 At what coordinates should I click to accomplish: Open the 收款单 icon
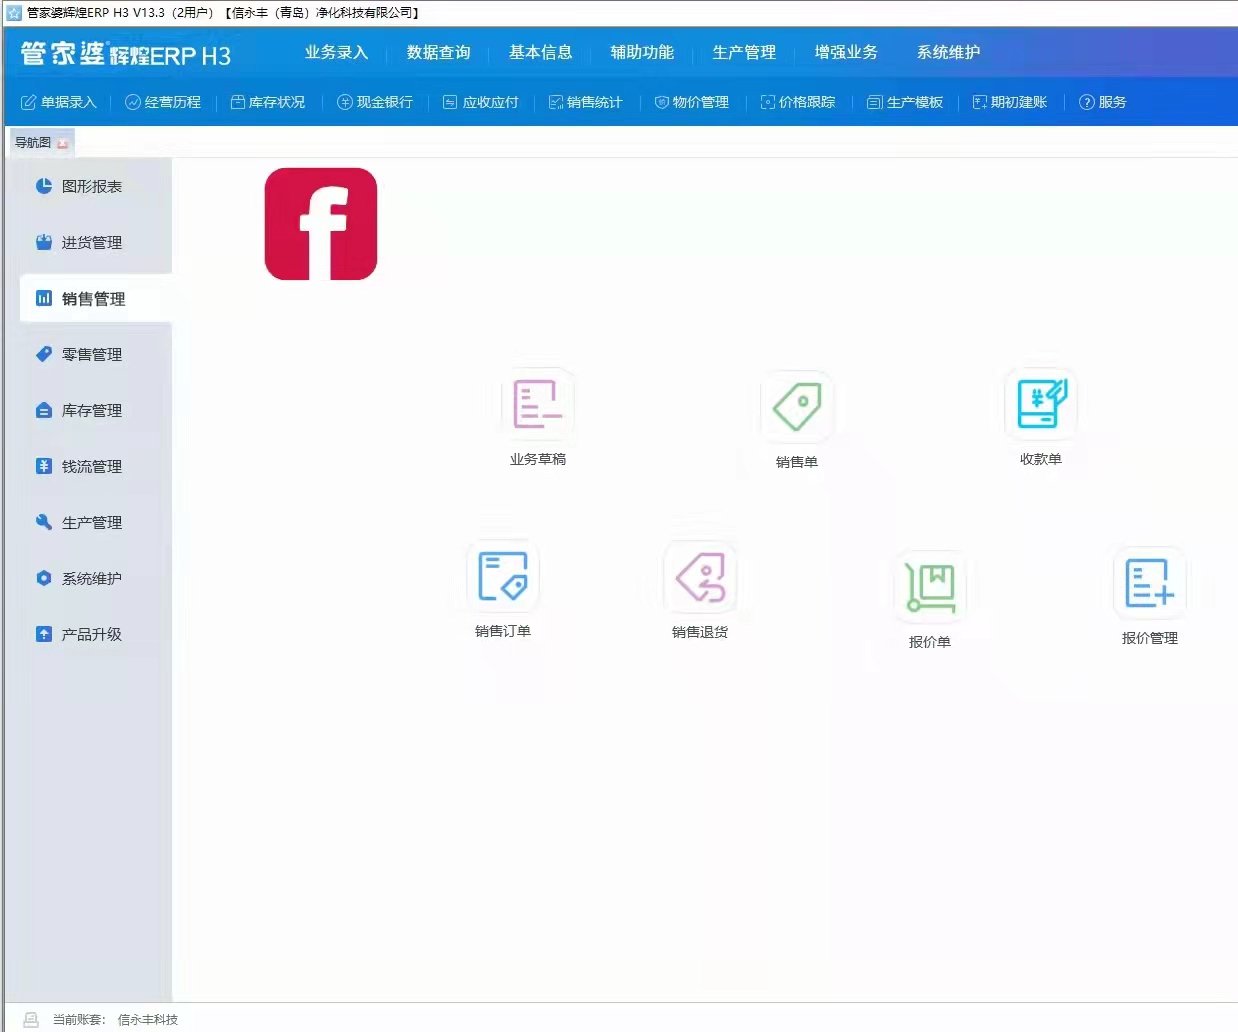pos(1041,404)
